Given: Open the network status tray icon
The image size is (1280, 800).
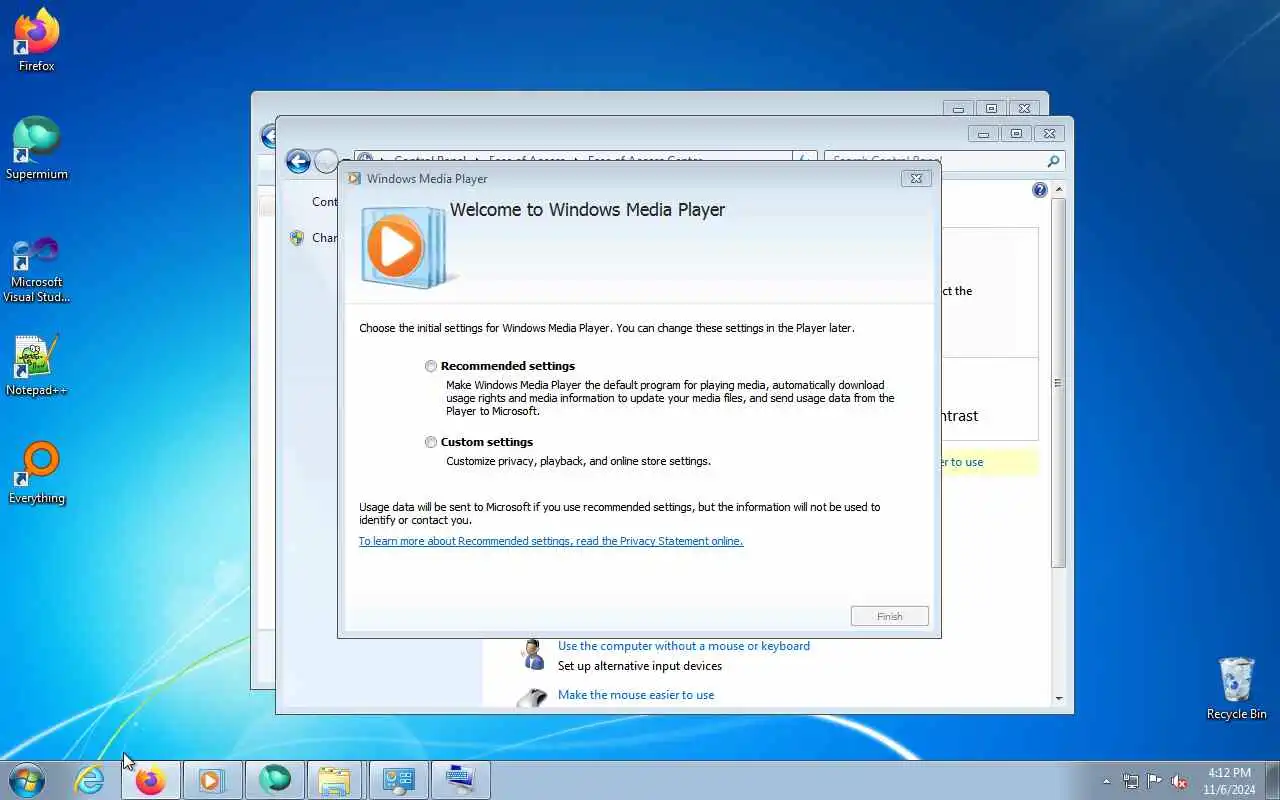Looking at the screenshot, I should (1131, 781).
